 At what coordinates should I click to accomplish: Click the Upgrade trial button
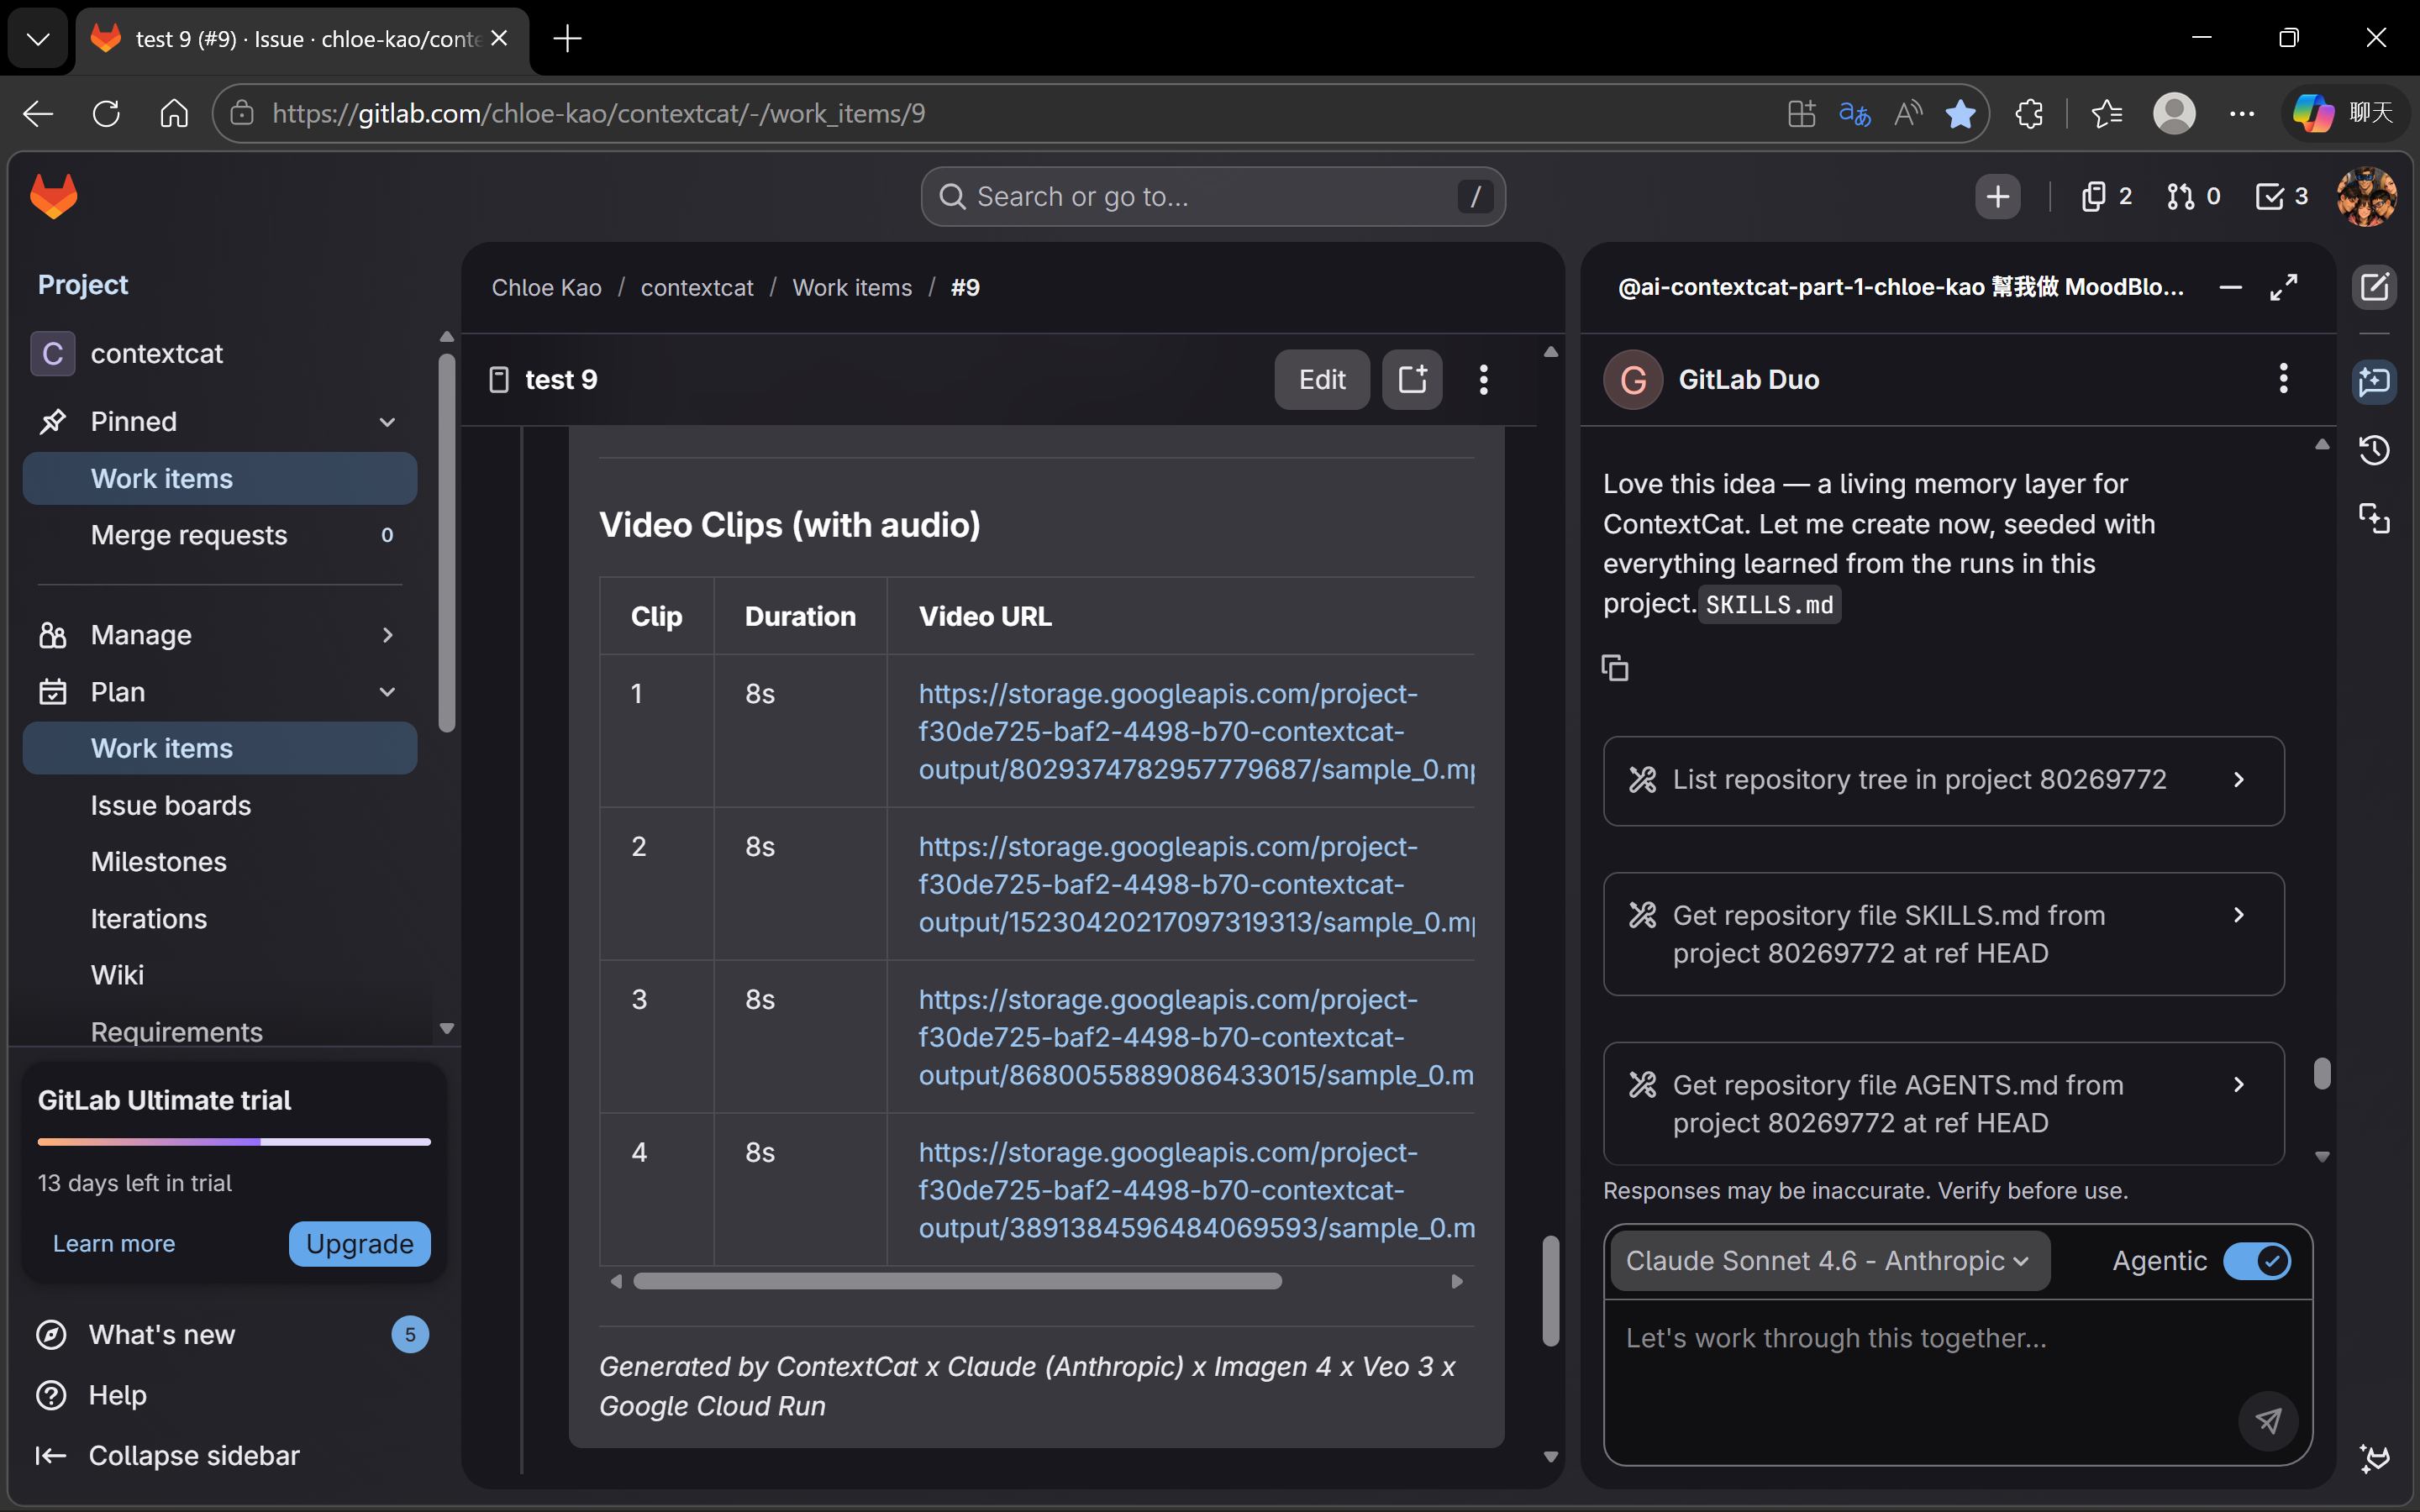point(359,1243)
